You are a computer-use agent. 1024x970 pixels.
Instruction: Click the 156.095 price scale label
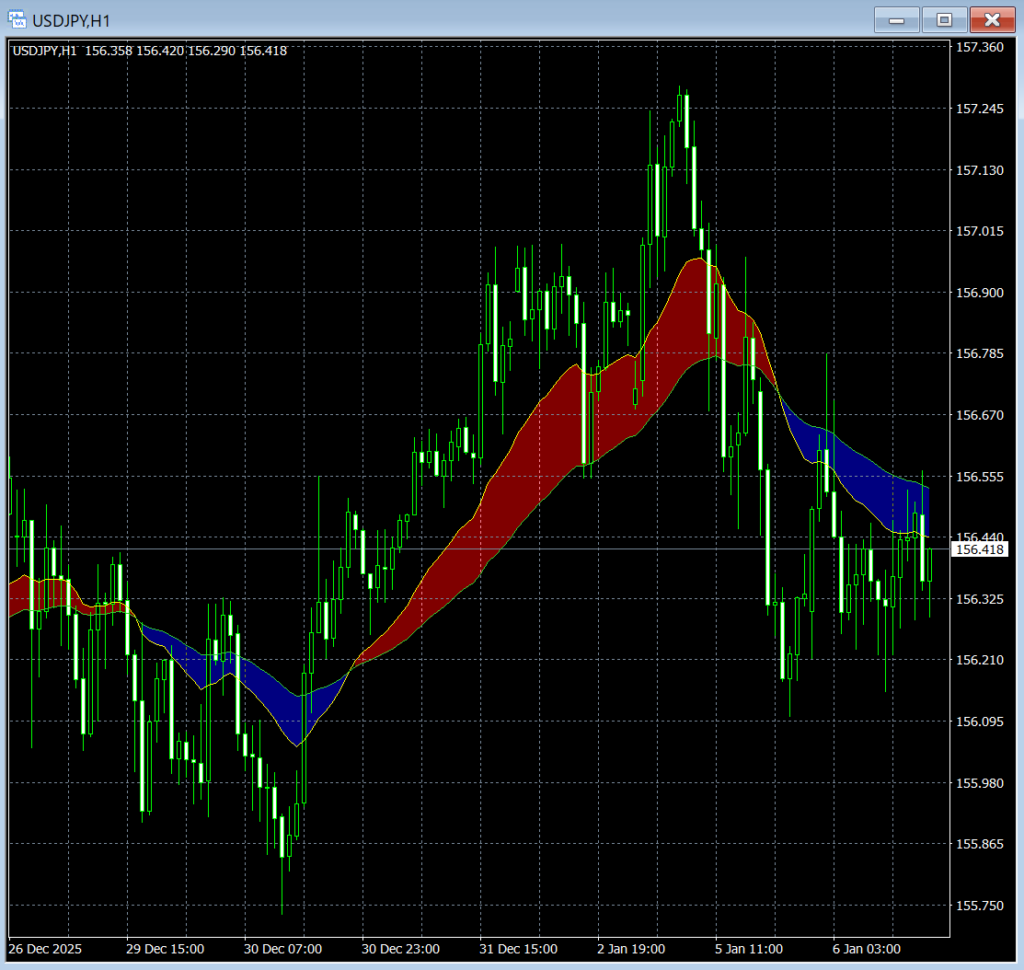[979, 721]
